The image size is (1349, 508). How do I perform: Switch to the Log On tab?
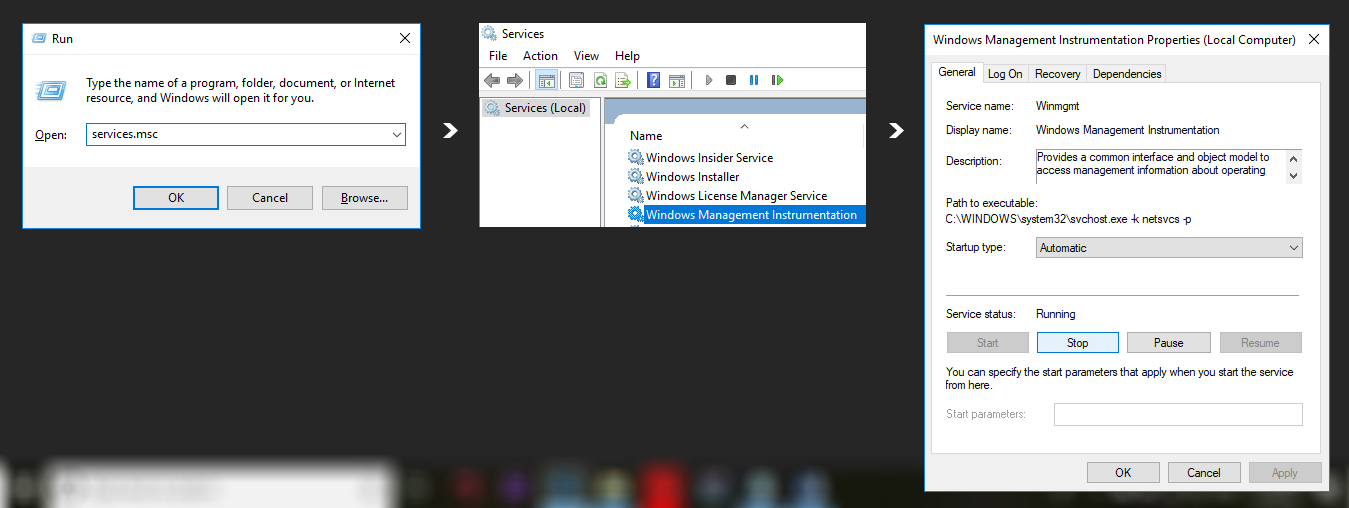(1005, 74)
